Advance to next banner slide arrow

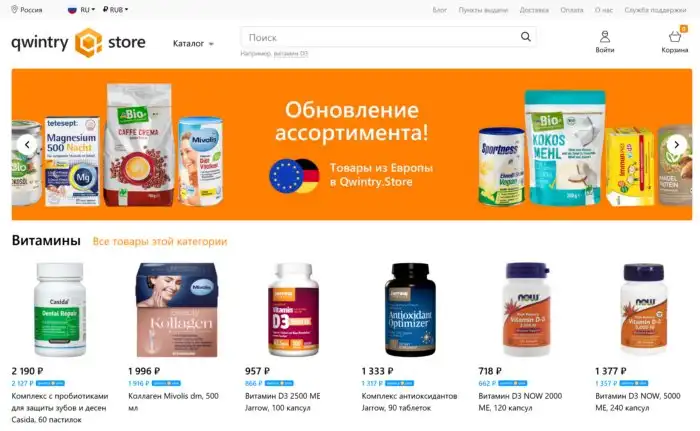676,145
